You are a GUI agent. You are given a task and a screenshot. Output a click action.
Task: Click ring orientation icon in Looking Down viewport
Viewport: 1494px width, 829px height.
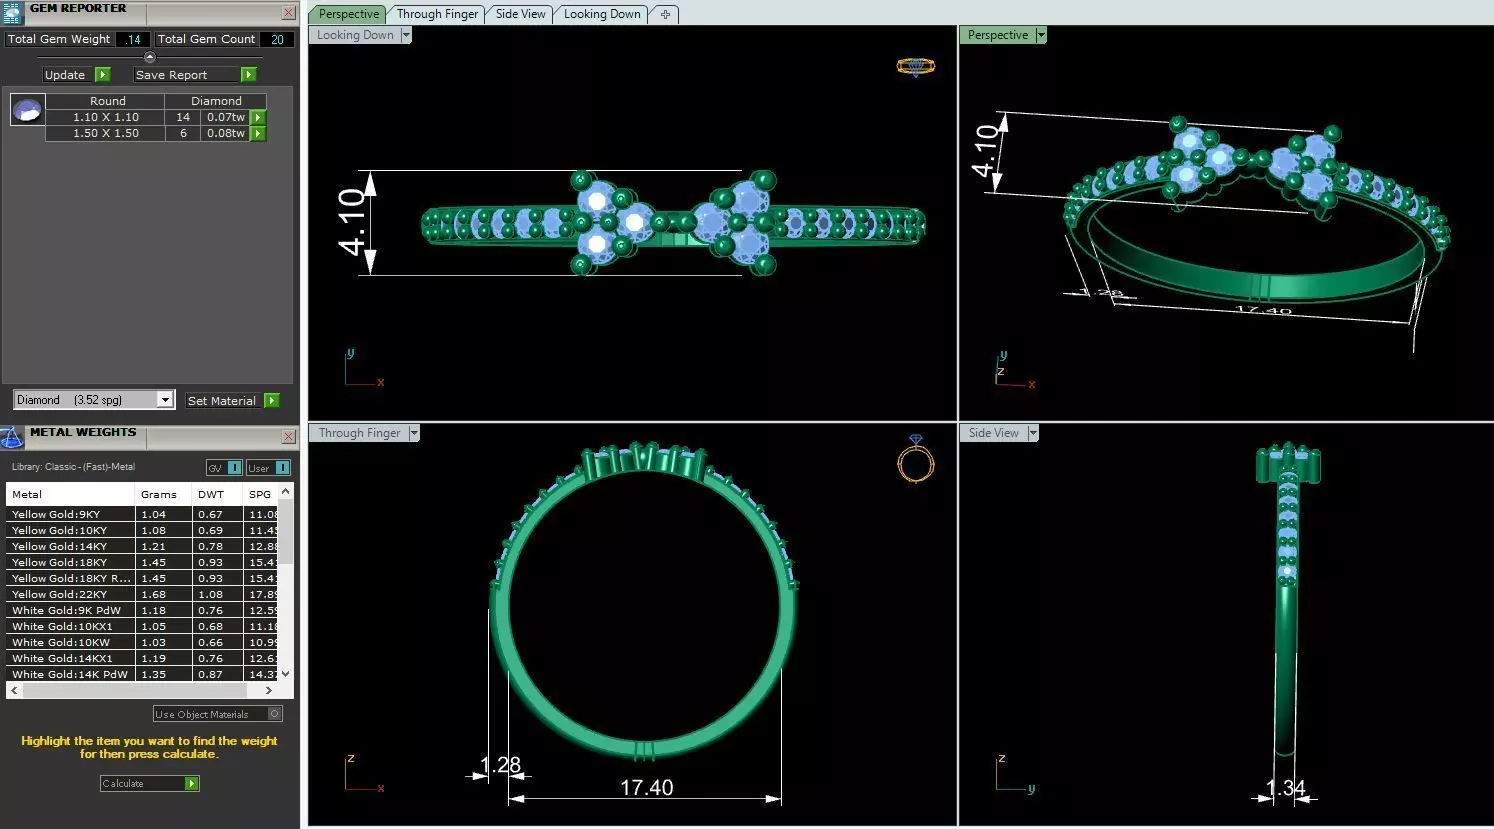pos(915,67)
